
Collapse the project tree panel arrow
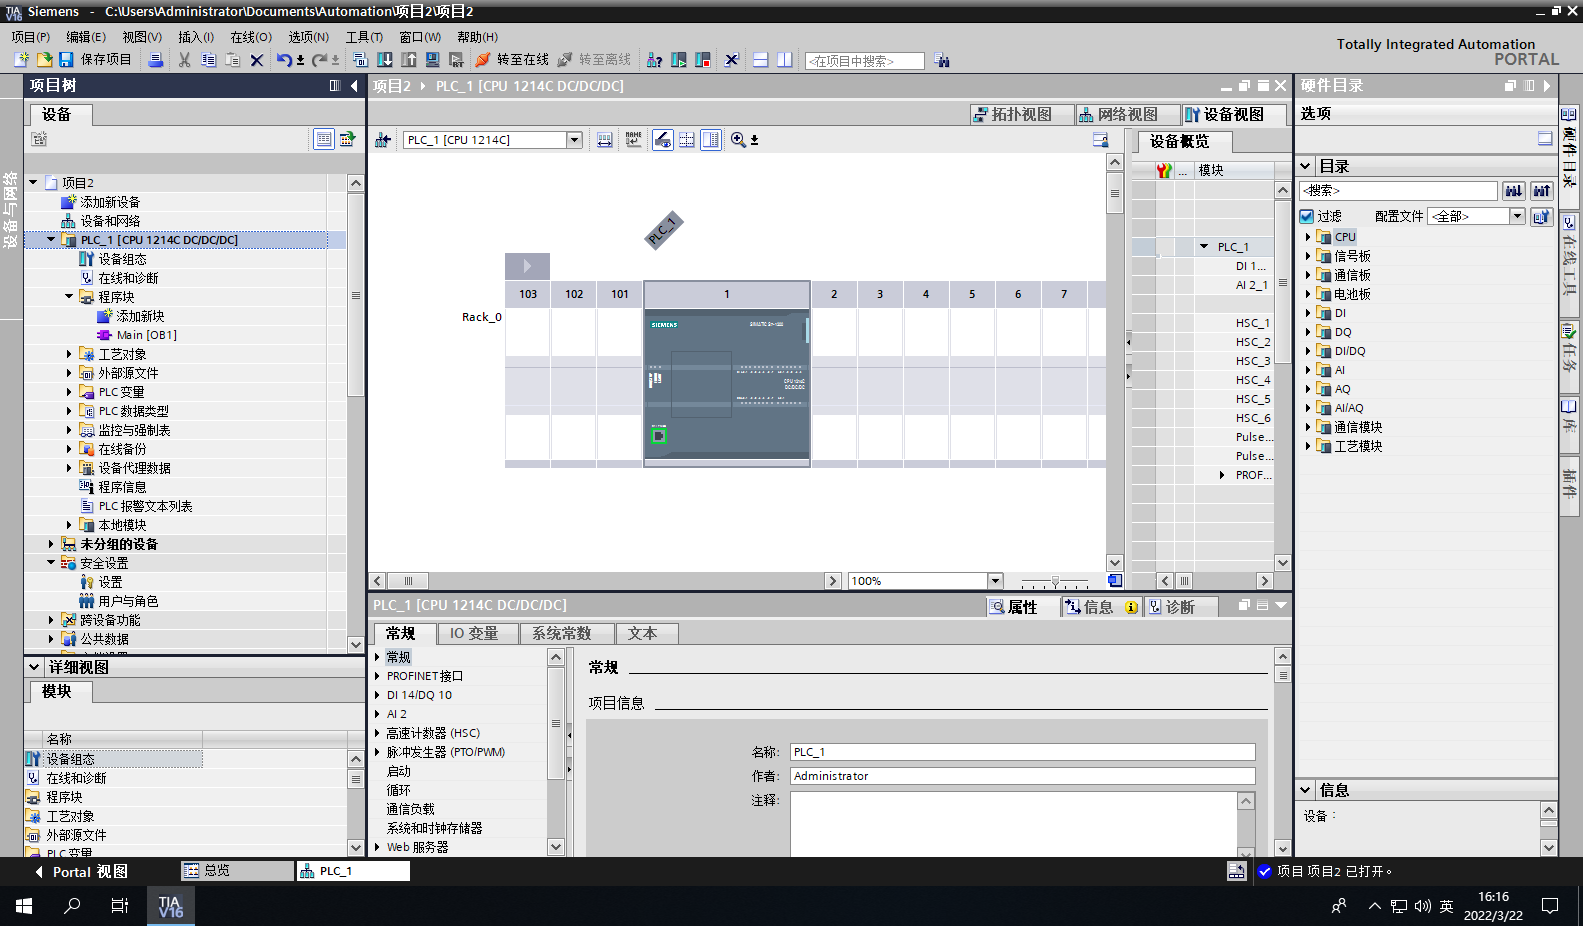(x=354, y=86)
